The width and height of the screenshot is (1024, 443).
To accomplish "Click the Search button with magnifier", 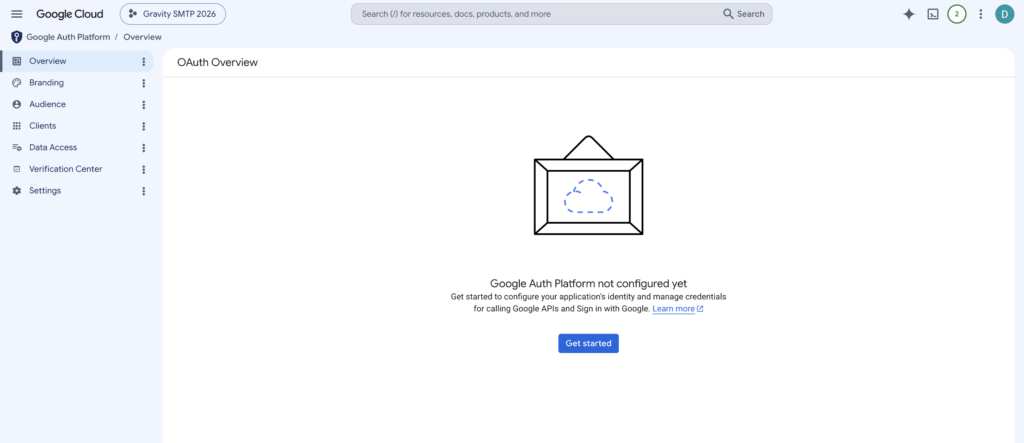I will point(743,14).
